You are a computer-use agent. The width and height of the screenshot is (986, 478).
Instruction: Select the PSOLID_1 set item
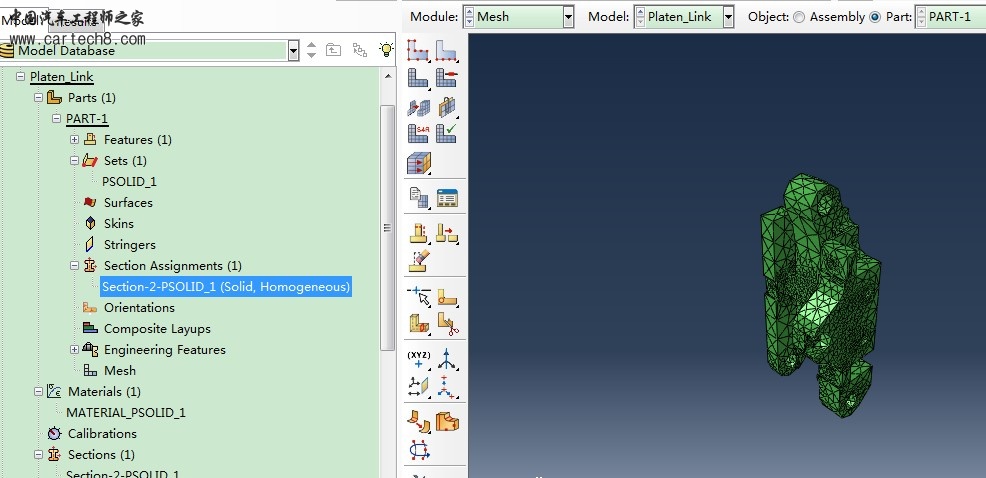point(129,181)
